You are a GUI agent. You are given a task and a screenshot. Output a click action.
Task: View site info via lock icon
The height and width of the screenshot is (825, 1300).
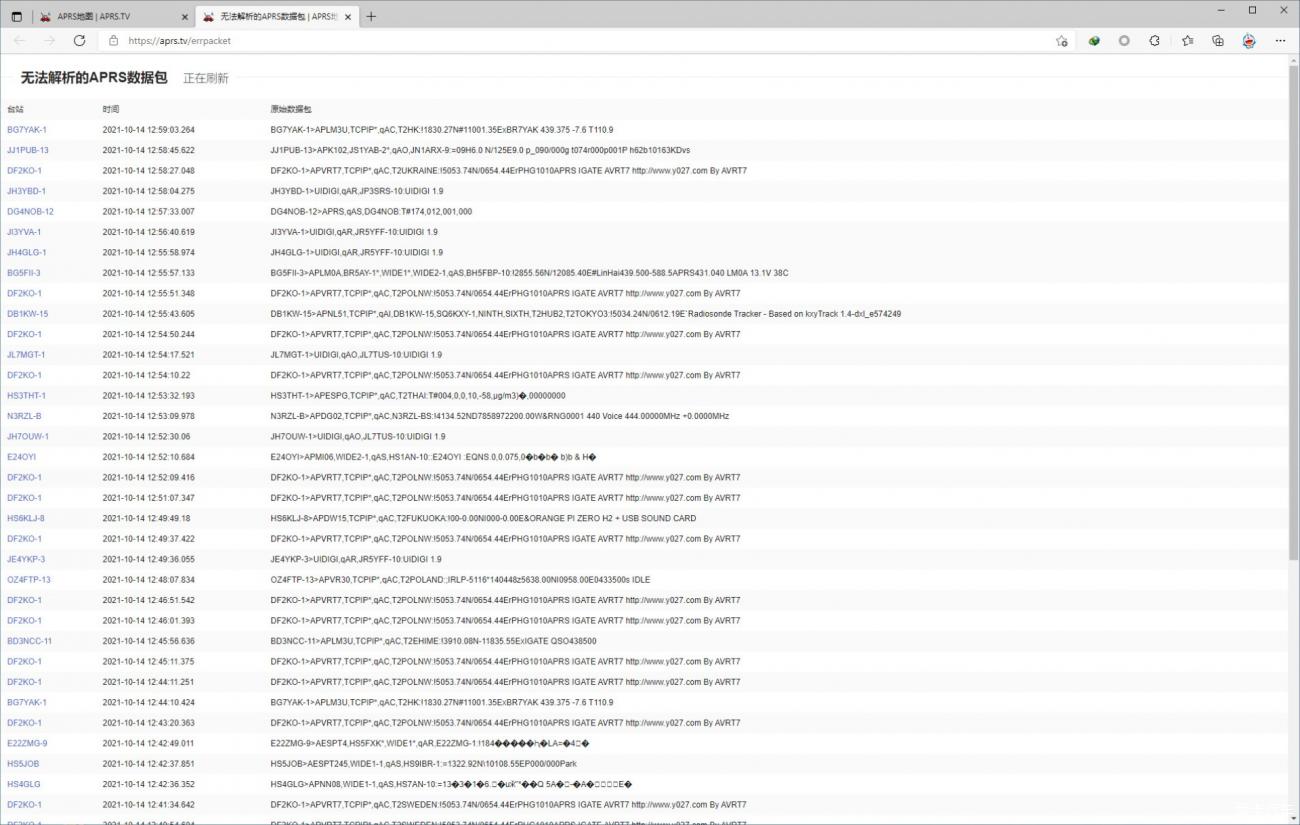pos(113,41)
